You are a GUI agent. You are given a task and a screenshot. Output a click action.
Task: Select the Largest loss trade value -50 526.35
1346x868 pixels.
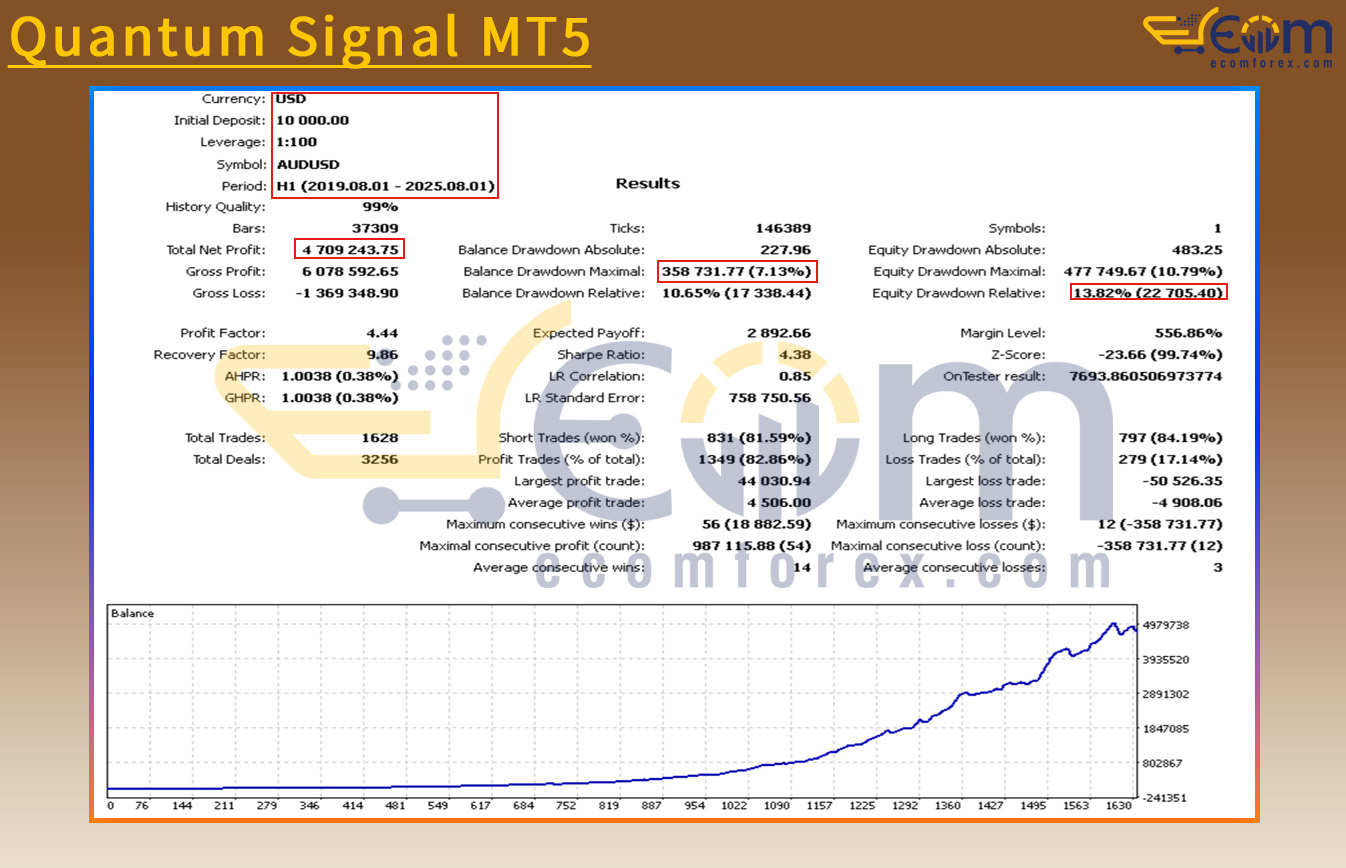(1181, 481)
